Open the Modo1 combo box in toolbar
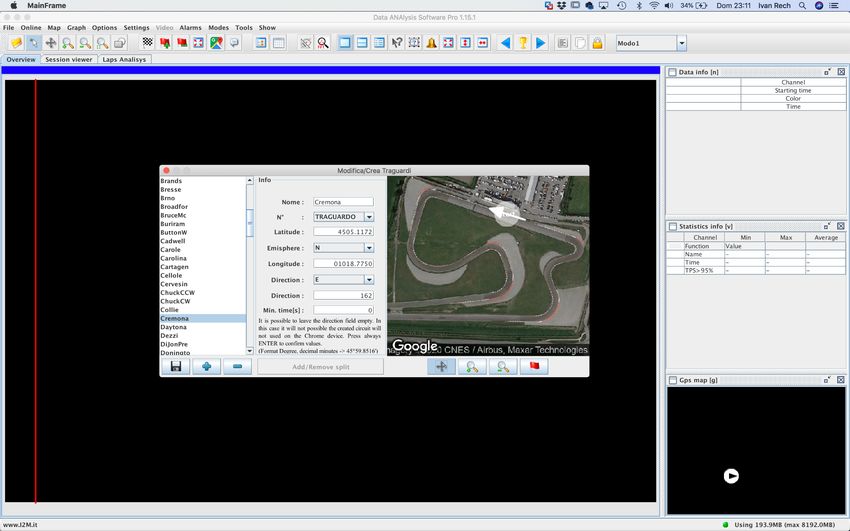 click(x=681, y=44)
